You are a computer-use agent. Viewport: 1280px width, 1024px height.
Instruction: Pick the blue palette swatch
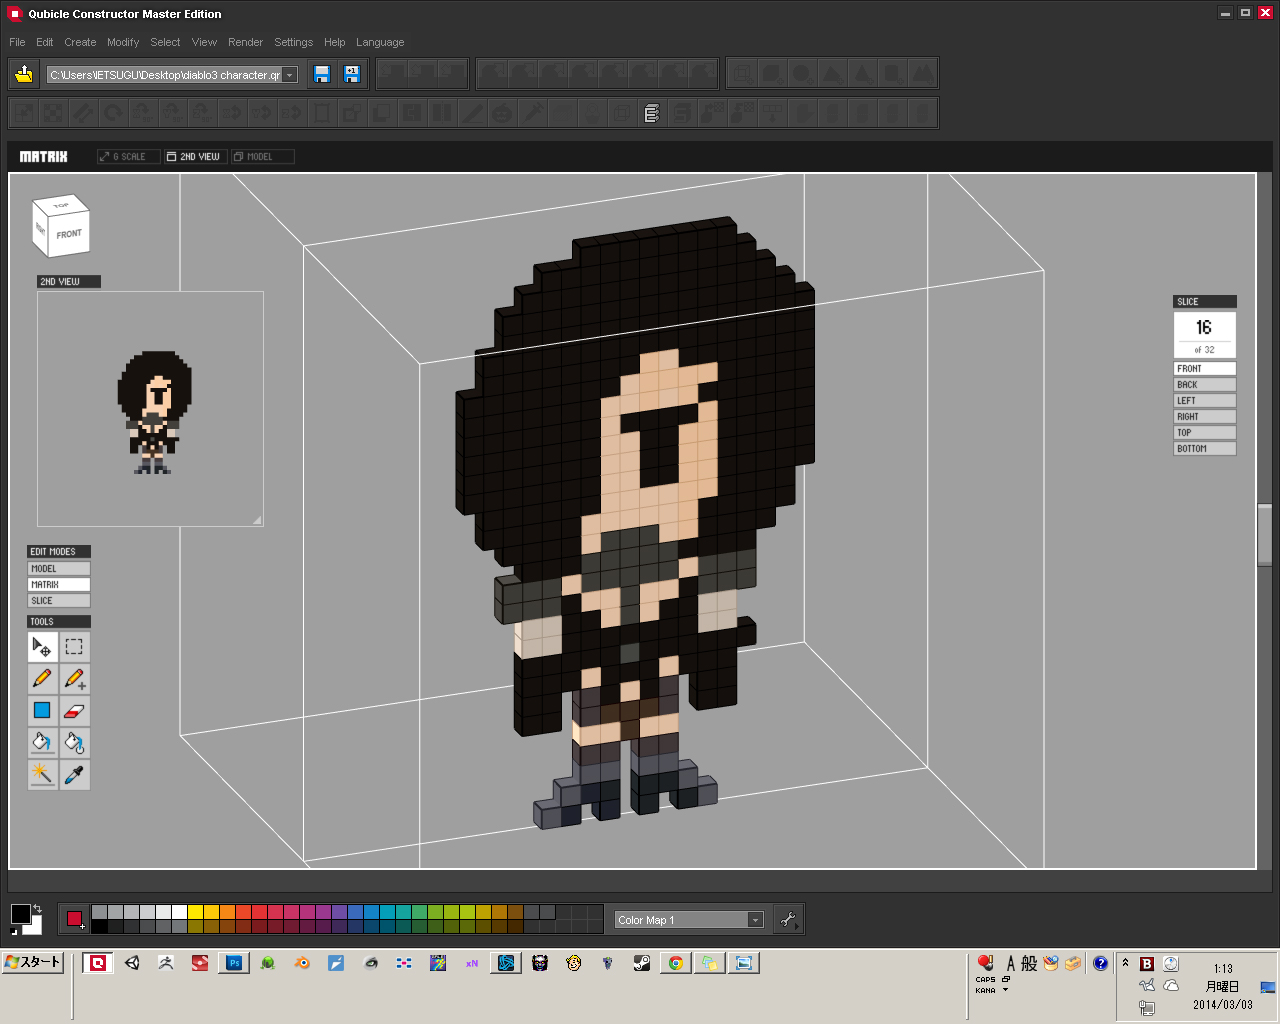(x=371, y=912)
